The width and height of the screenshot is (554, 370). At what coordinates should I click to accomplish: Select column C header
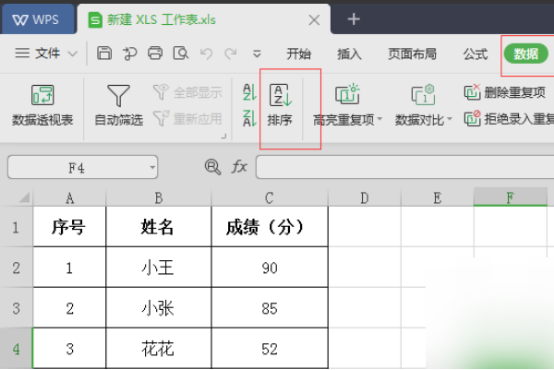click(270, 198)
